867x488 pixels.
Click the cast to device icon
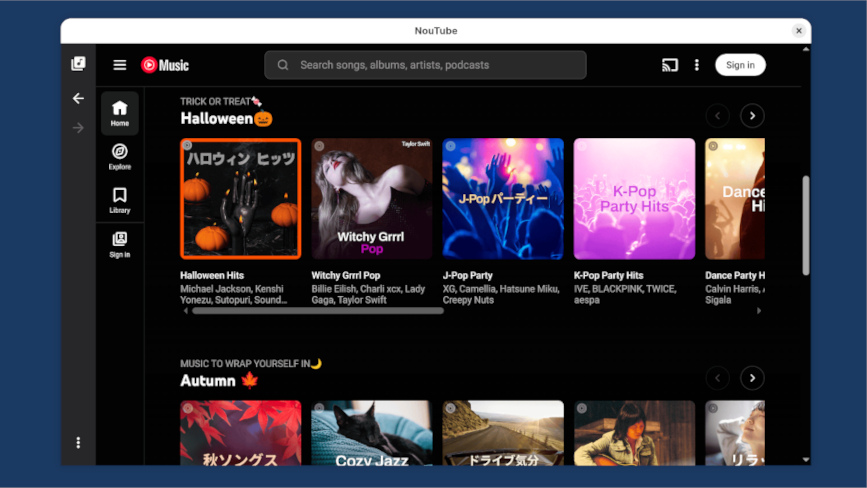pos(670,65)
